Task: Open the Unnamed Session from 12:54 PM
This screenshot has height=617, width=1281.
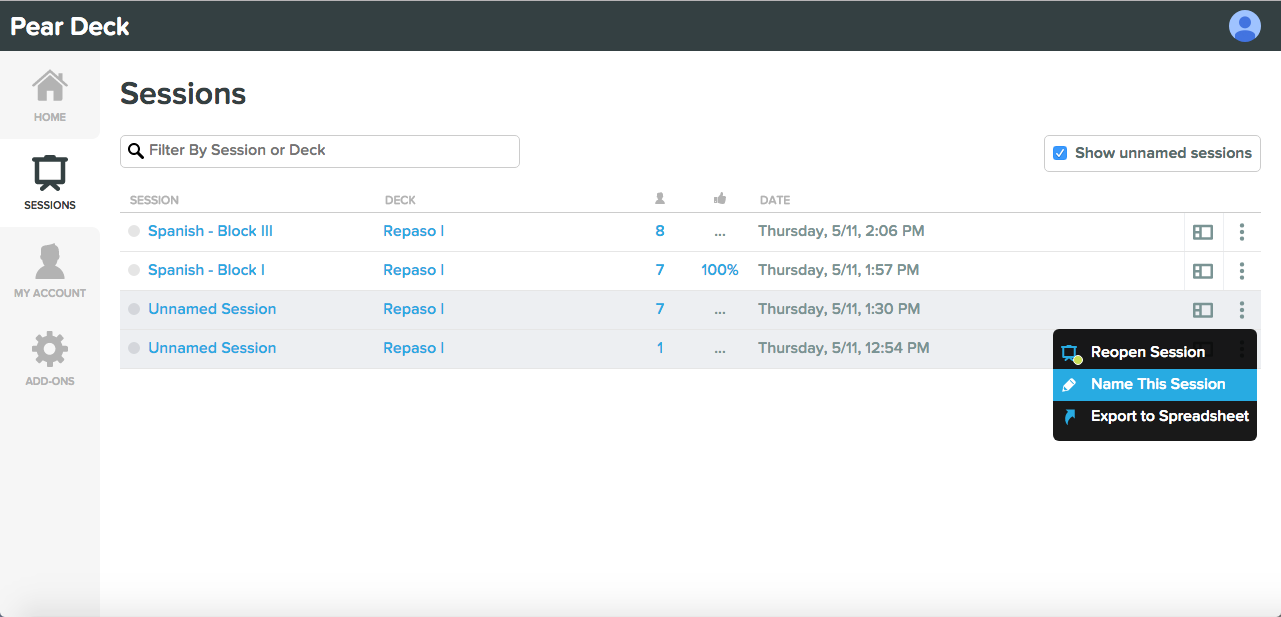Action: click(x=212, y=348)
